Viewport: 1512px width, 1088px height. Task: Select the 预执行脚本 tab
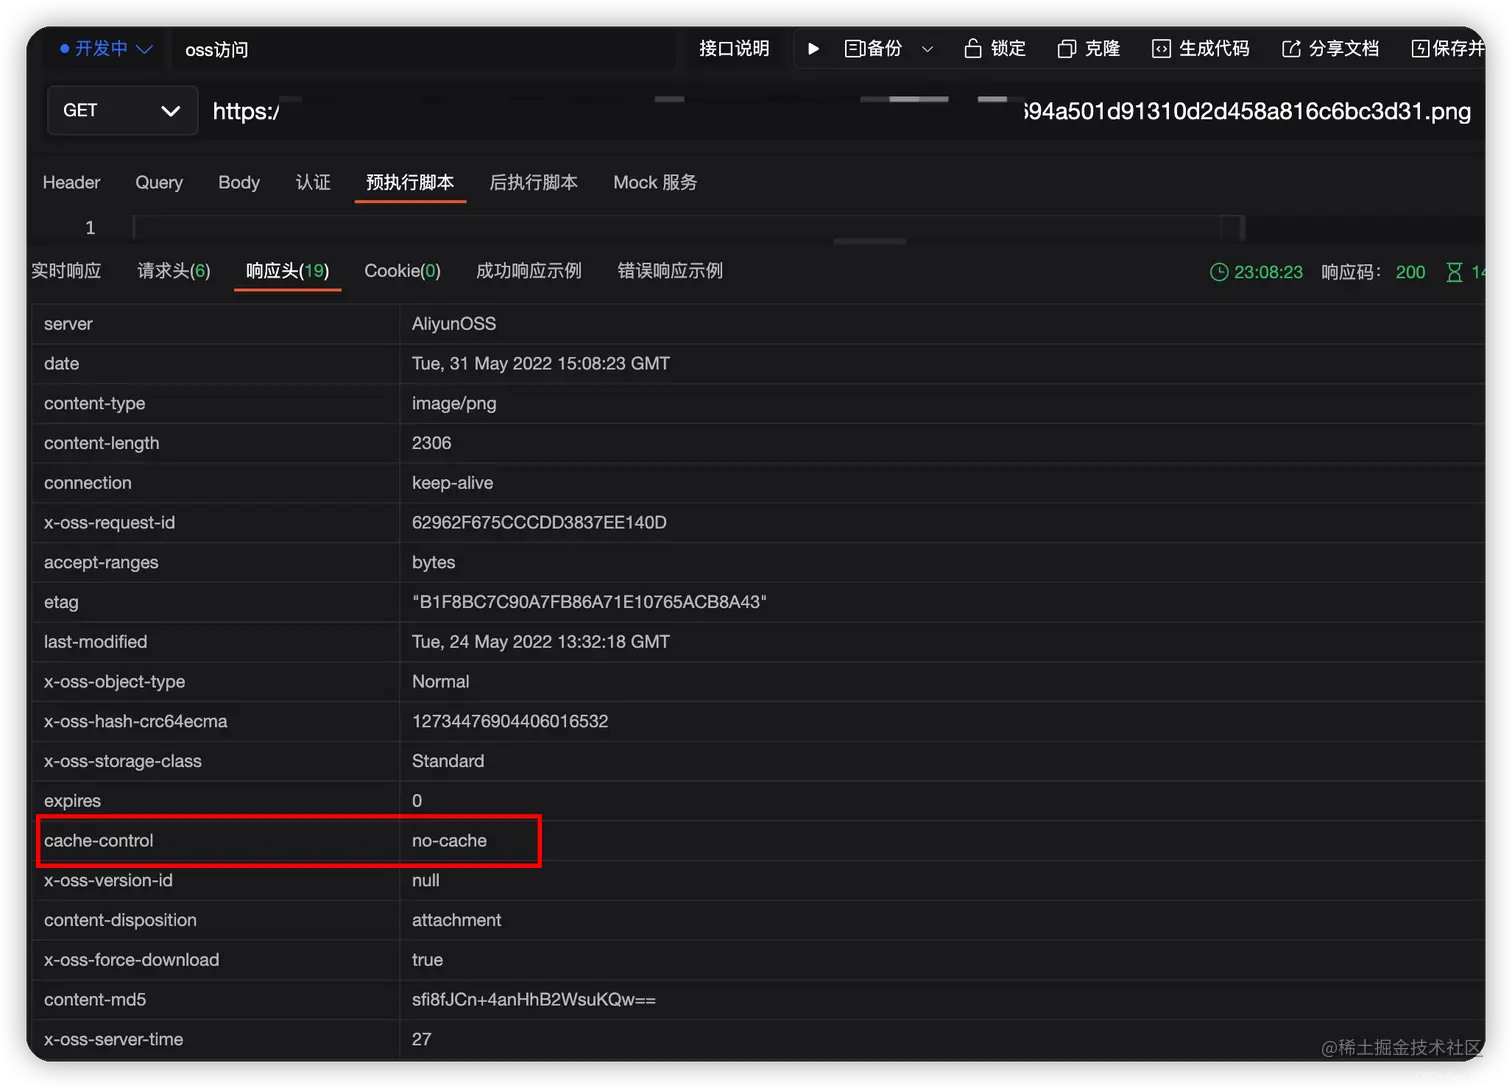pos(410,182)
